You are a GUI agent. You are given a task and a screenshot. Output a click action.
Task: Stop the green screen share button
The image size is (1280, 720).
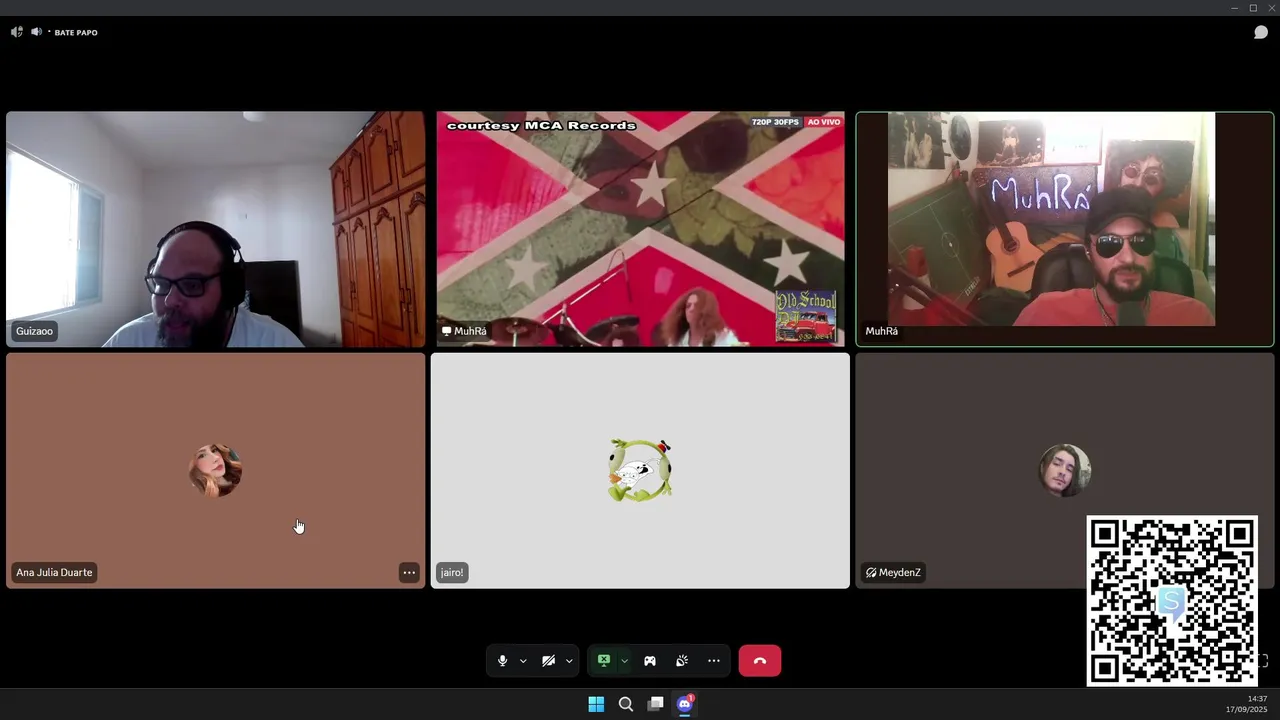pyautogui.click(x=604, y=661)
